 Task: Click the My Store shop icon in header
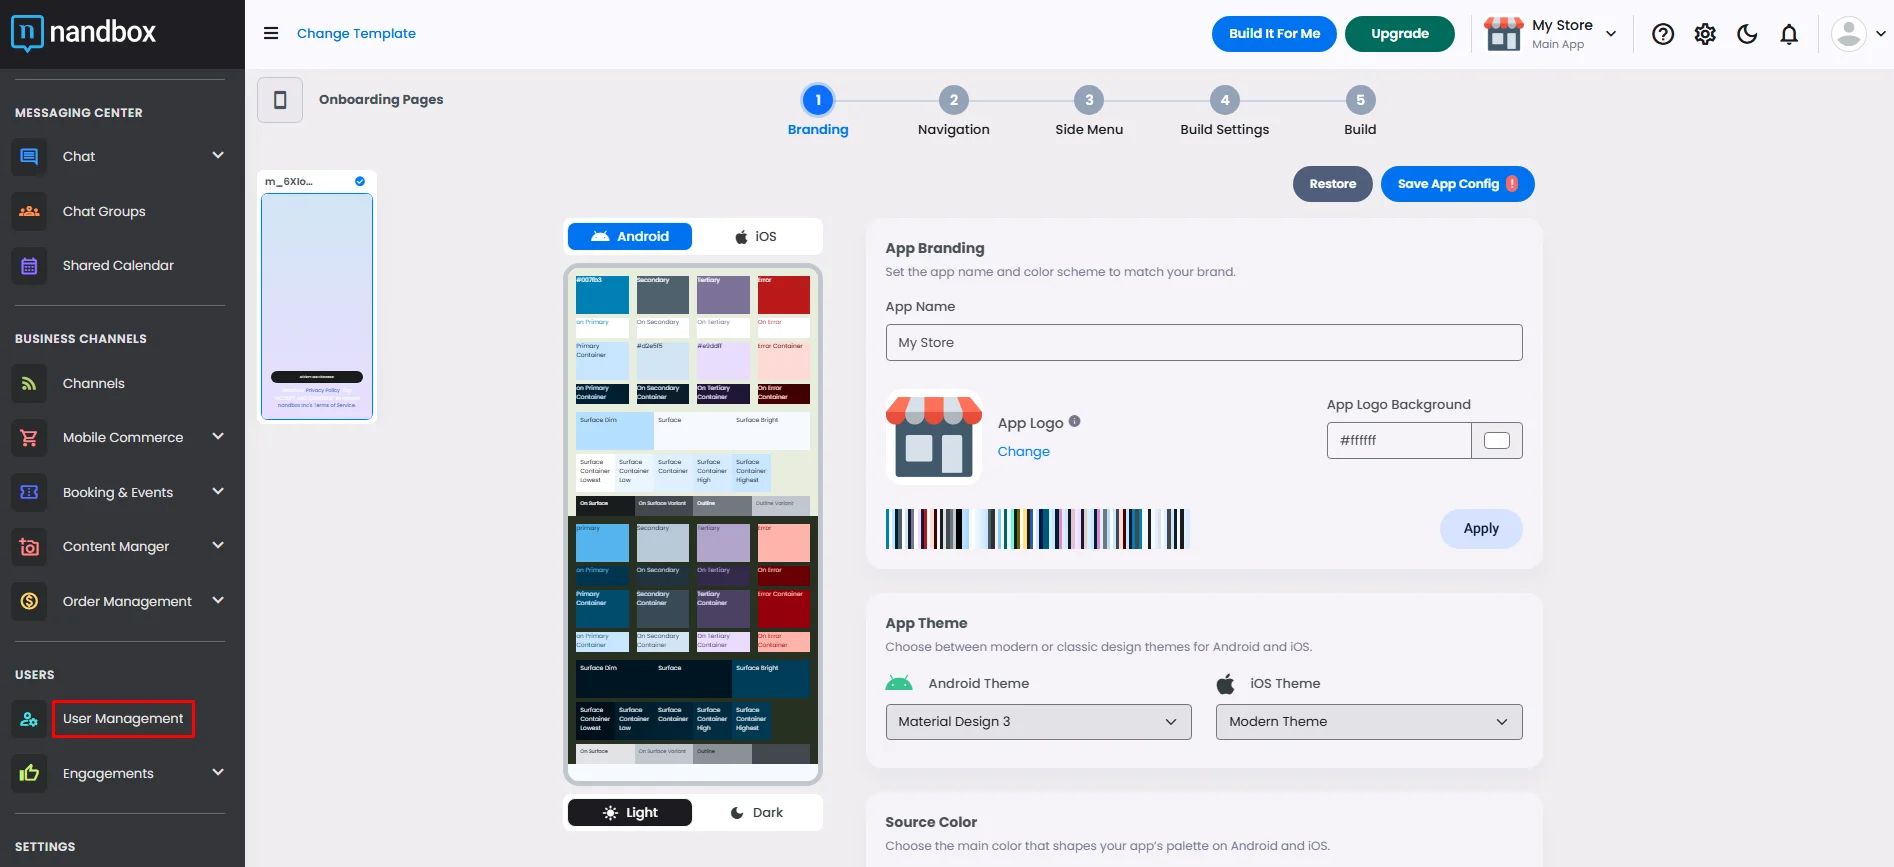click(x=1503, y=34)
